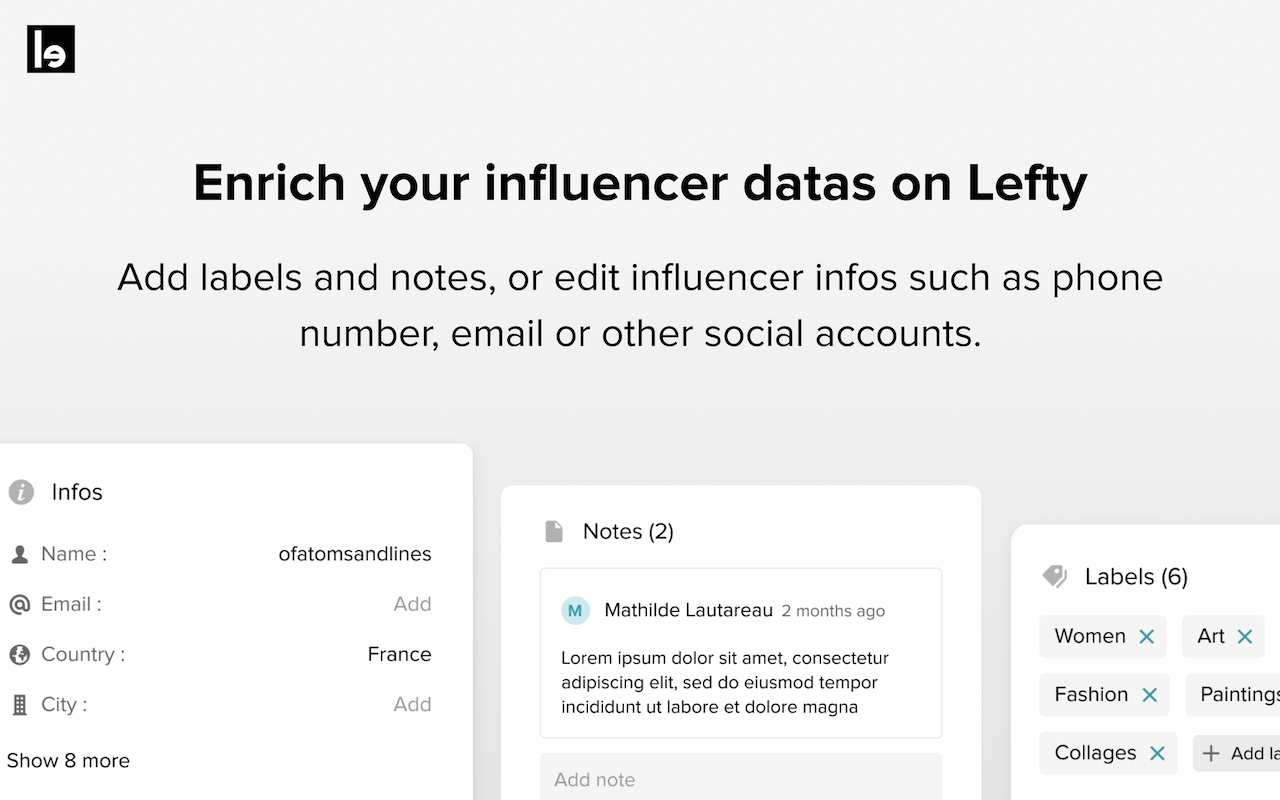Click the Name person icon
Viewport: 1280px width, 800px height.
[x=19, y=554]
